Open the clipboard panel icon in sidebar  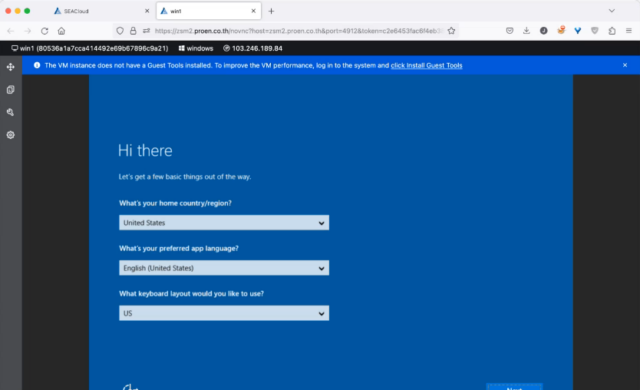pyautogui.click(x=11, y=90)
